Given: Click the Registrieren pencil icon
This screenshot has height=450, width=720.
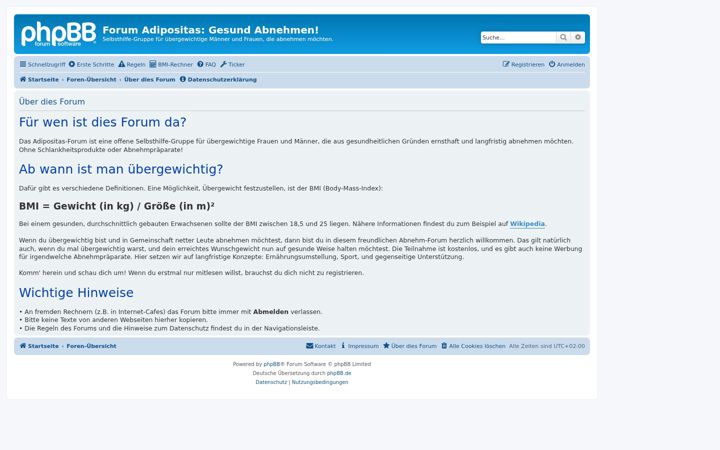Looking at the screenshot, I should pos(506,64).
